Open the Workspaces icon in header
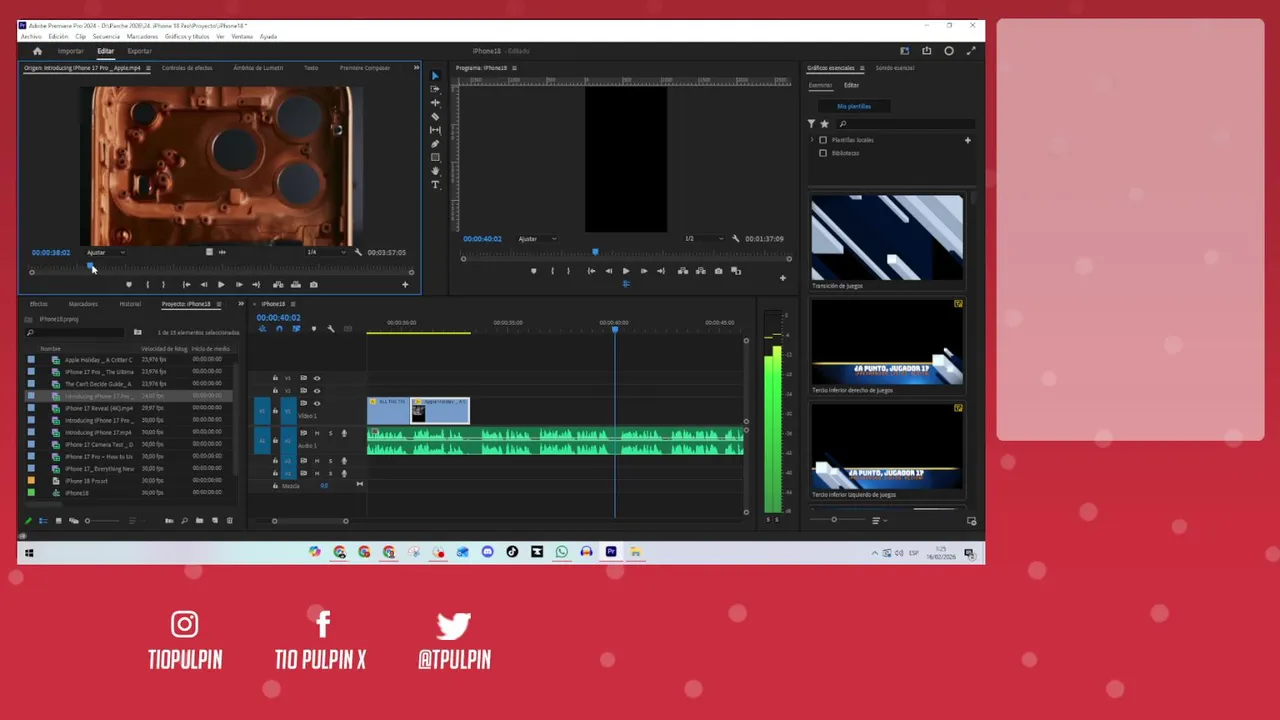1280x720 pixels. pyautogui.click(x=904, y=51)
